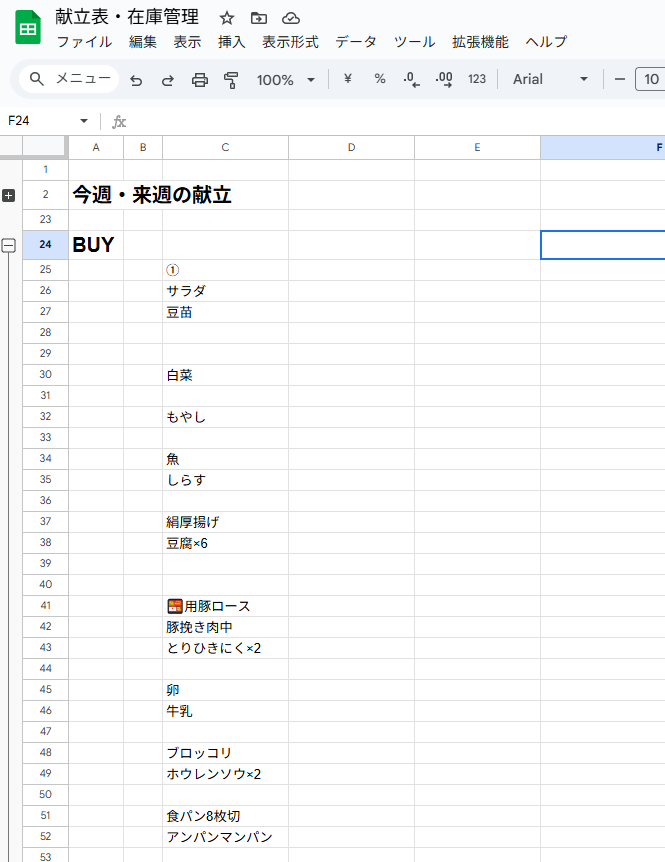Select row 24 header
Screen dimensions: 665x862
click(x=45, y=245)
